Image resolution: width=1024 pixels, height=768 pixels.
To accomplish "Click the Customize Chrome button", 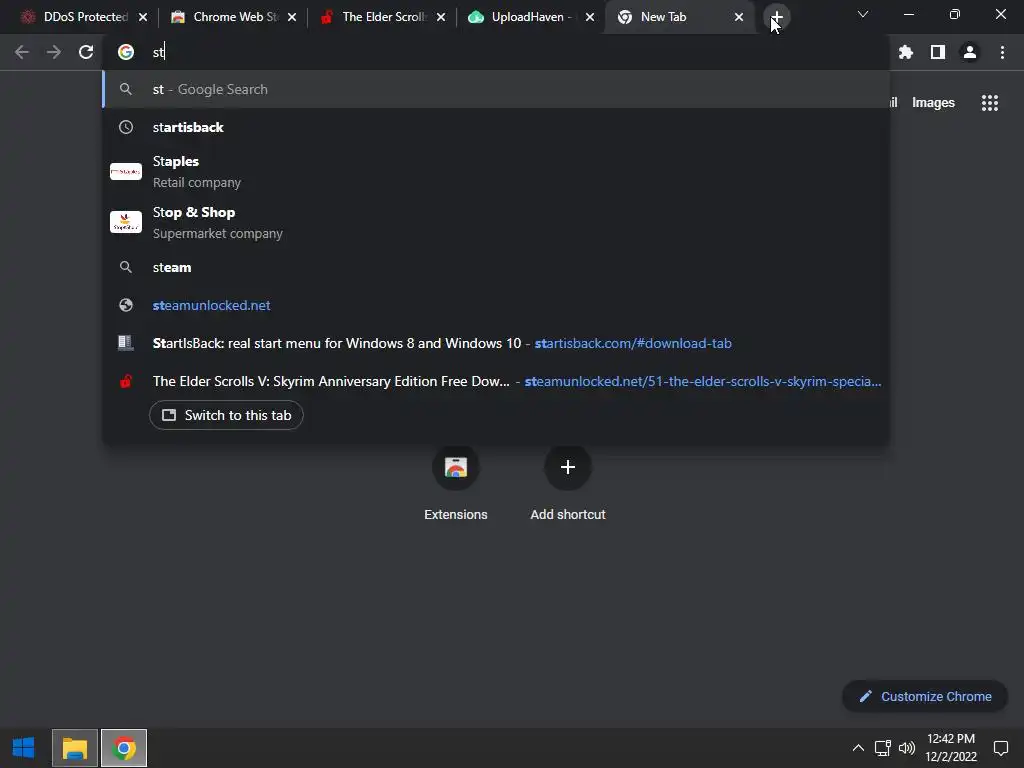I will pyautogui.click(x=925, y=696).
